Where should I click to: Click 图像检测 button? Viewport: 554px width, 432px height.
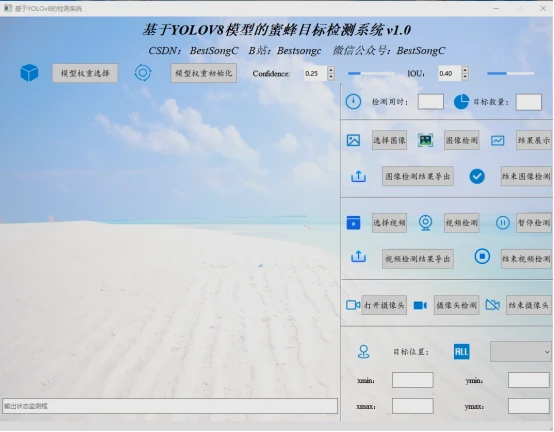pyautogui.click(x=461, y=140)
